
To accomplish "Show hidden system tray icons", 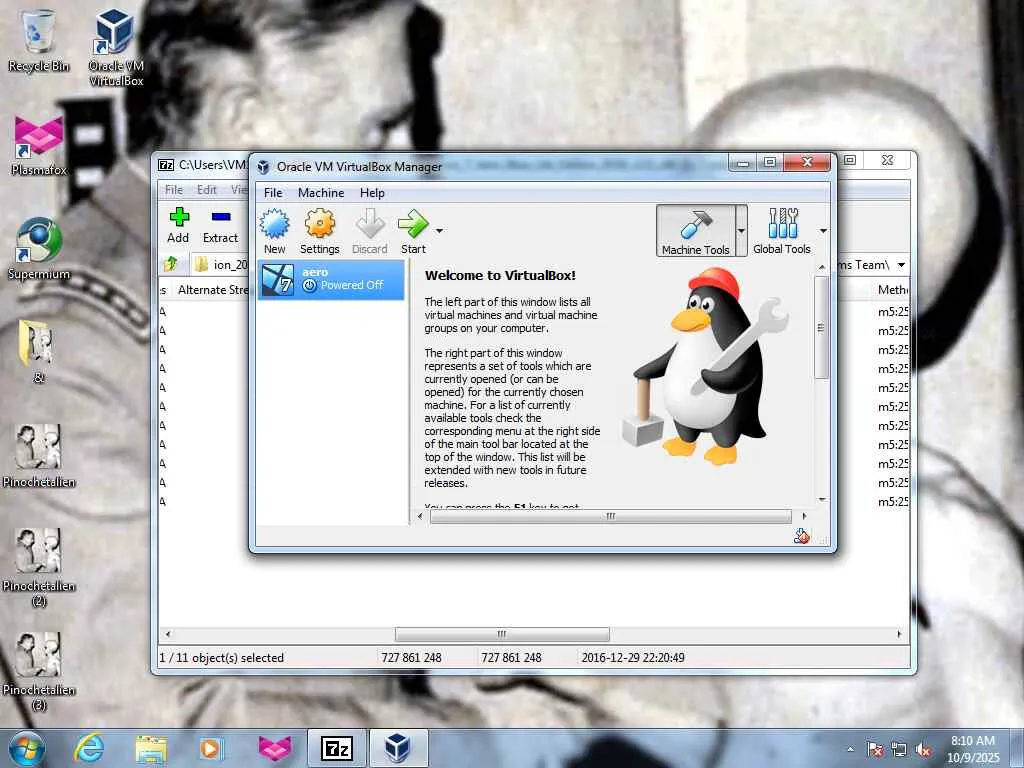I will point(850,750).
